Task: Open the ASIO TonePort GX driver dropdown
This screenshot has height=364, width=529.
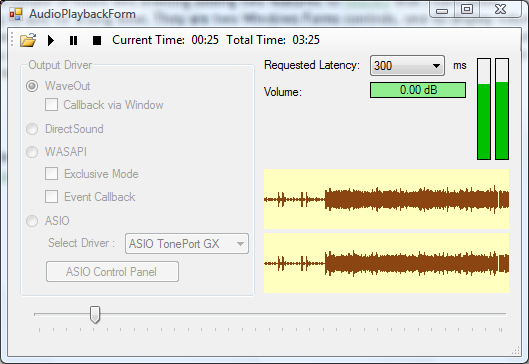Action: click(x=187, y=244)
